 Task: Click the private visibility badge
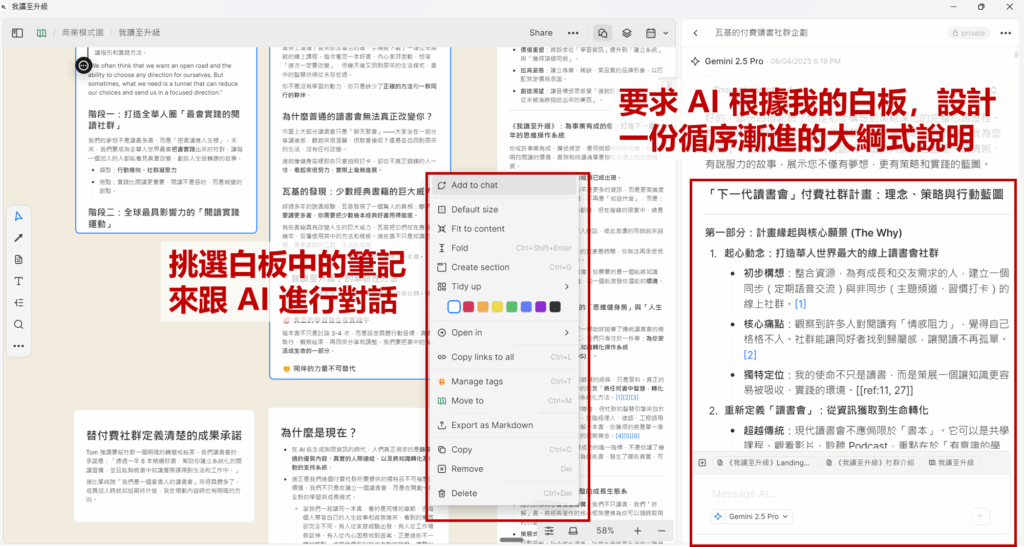969,33
